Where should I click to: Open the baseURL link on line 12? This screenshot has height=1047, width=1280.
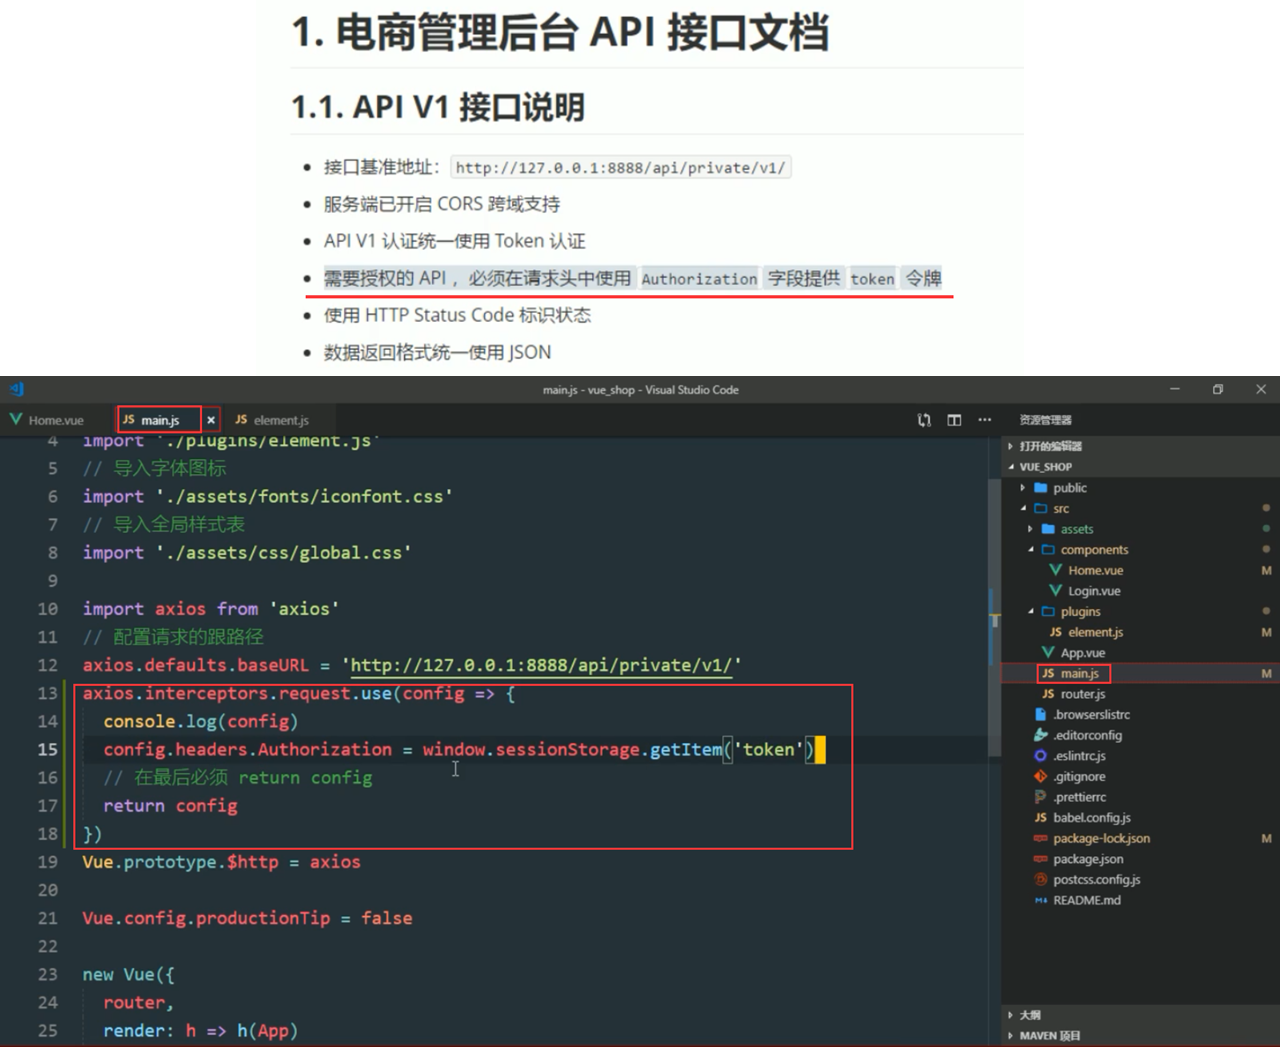coord(541,665)
